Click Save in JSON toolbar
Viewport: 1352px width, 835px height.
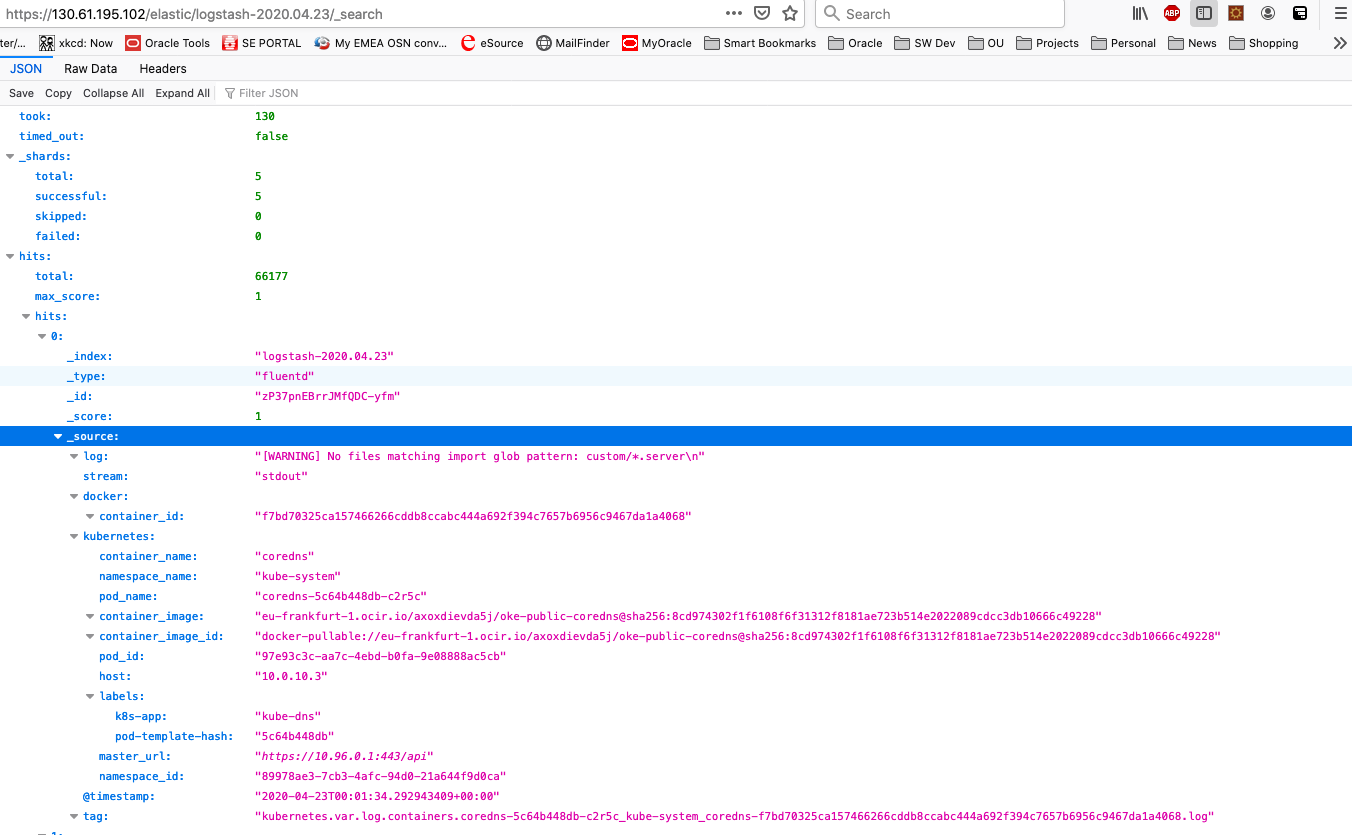coord(21,93)
